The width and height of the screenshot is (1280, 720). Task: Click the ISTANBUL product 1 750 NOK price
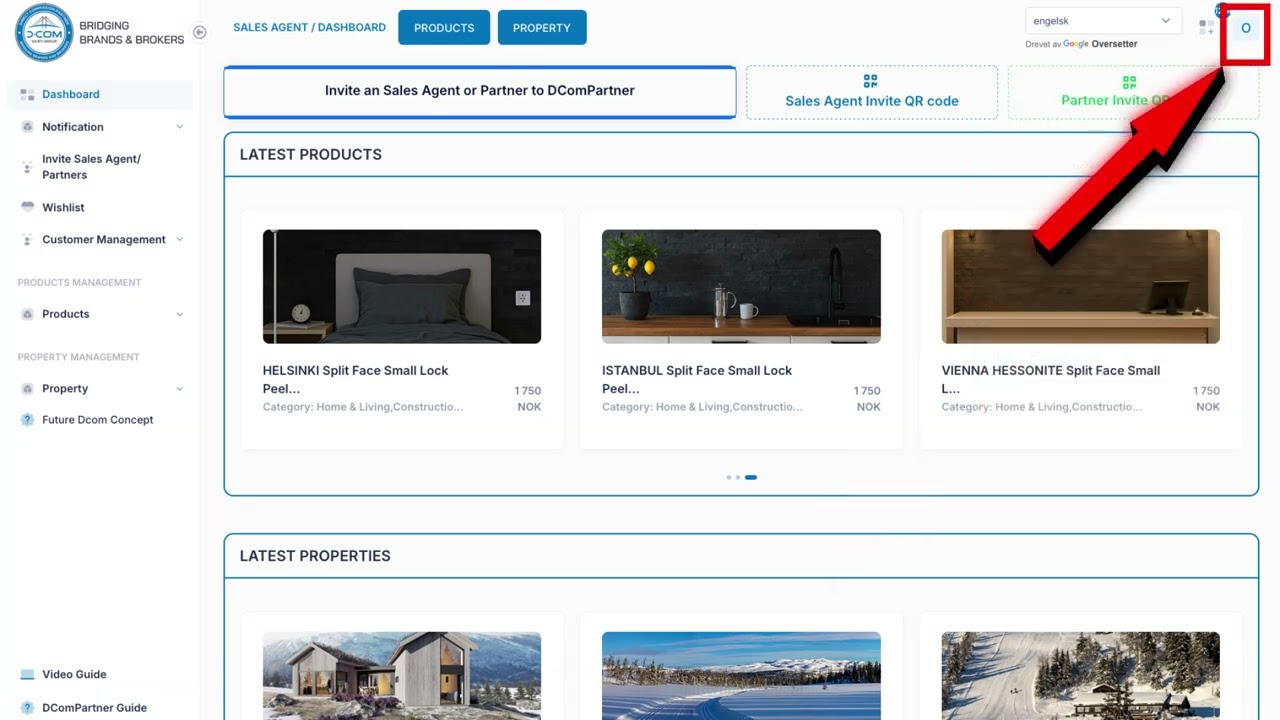click(867, 399)
